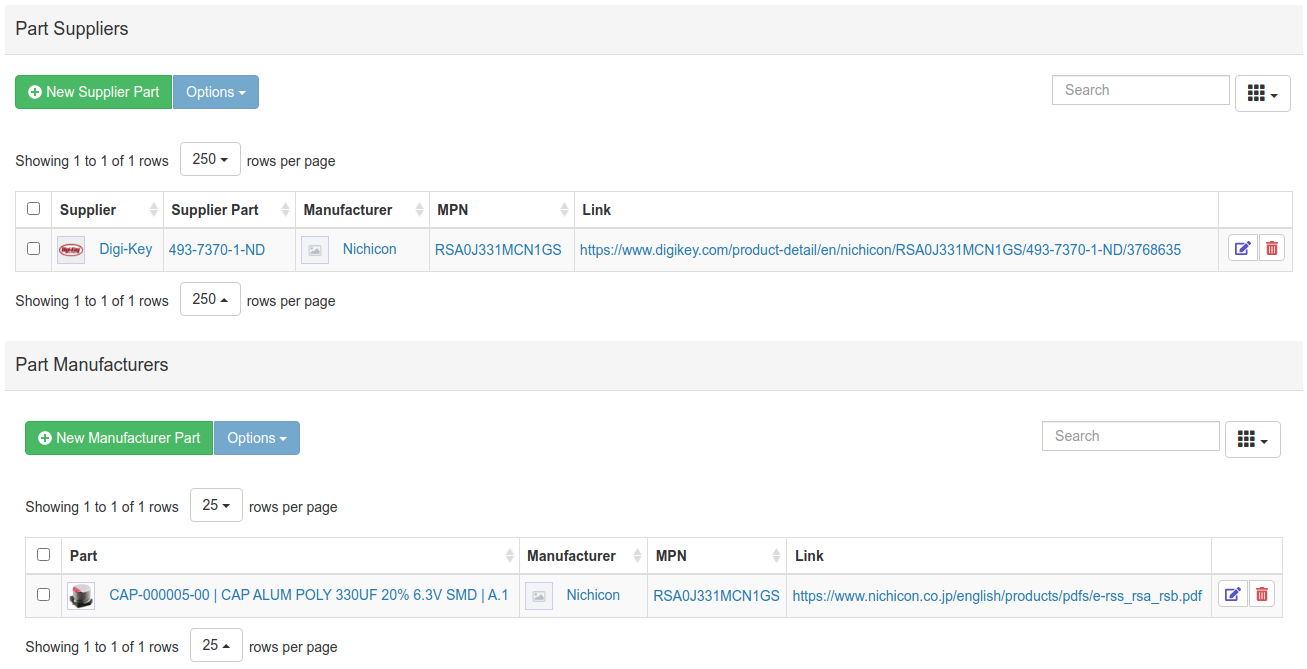
Task: Tick the CAP-000005-00 row checkbox
Action: (44, 595)
